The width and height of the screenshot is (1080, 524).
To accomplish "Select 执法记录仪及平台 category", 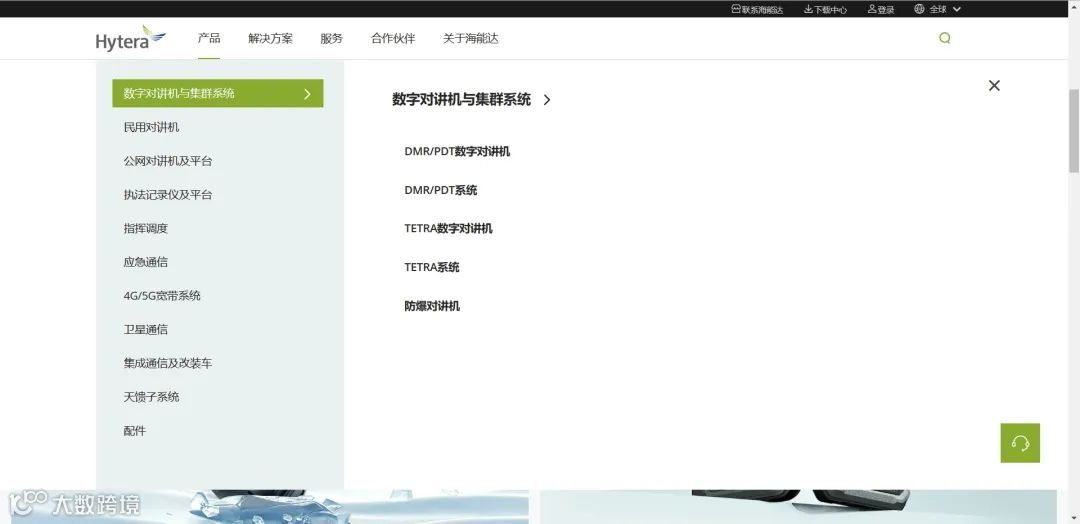I will pyautogui.click(x=168, y=195).
